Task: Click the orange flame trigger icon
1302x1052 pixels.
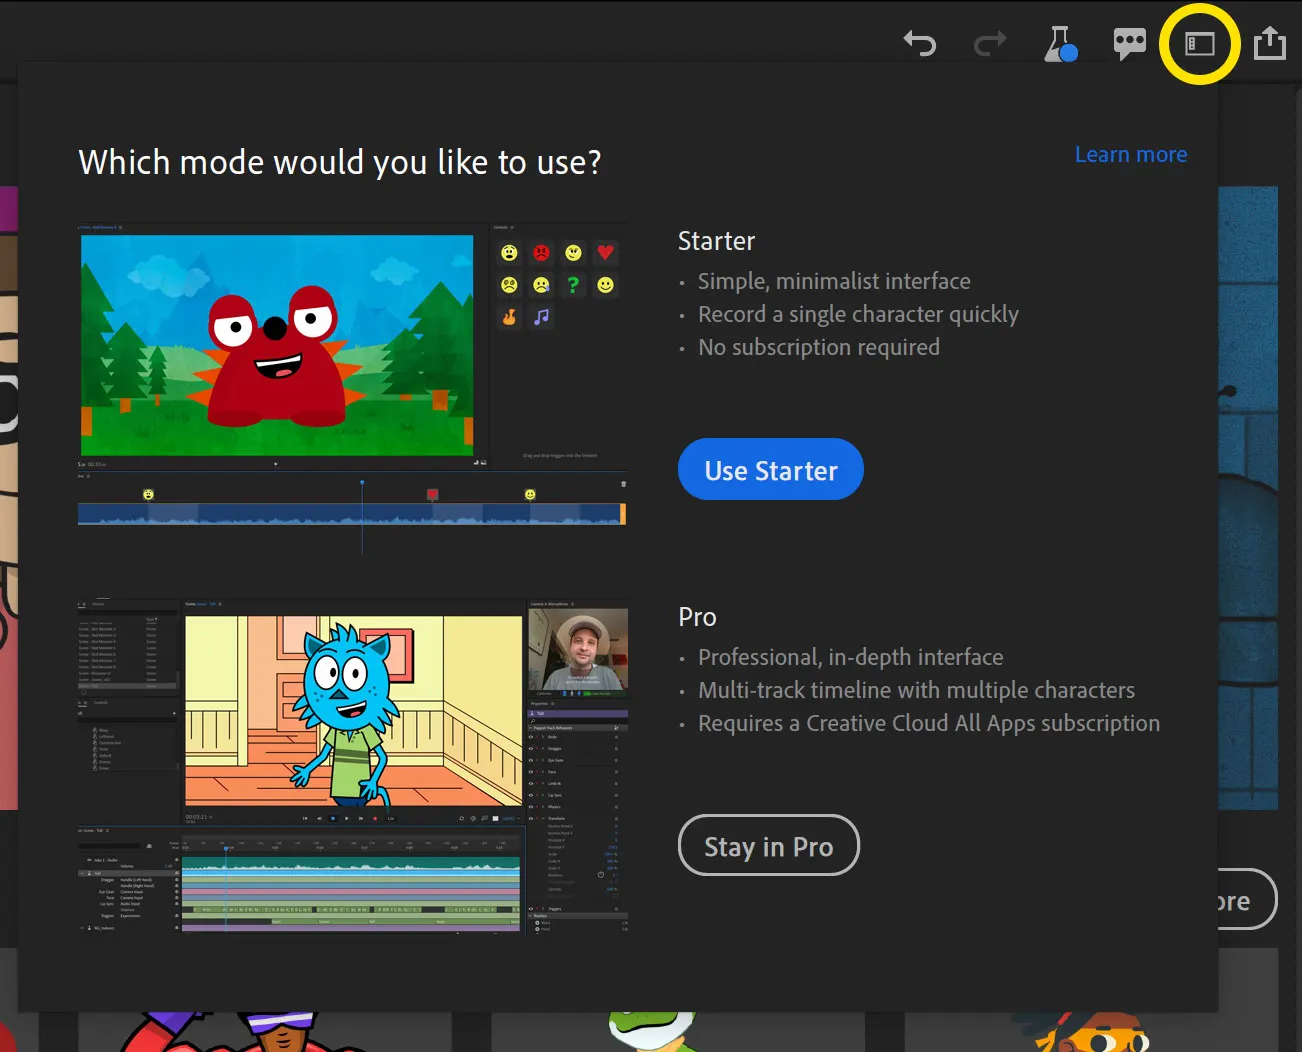Action: point(509,317)
